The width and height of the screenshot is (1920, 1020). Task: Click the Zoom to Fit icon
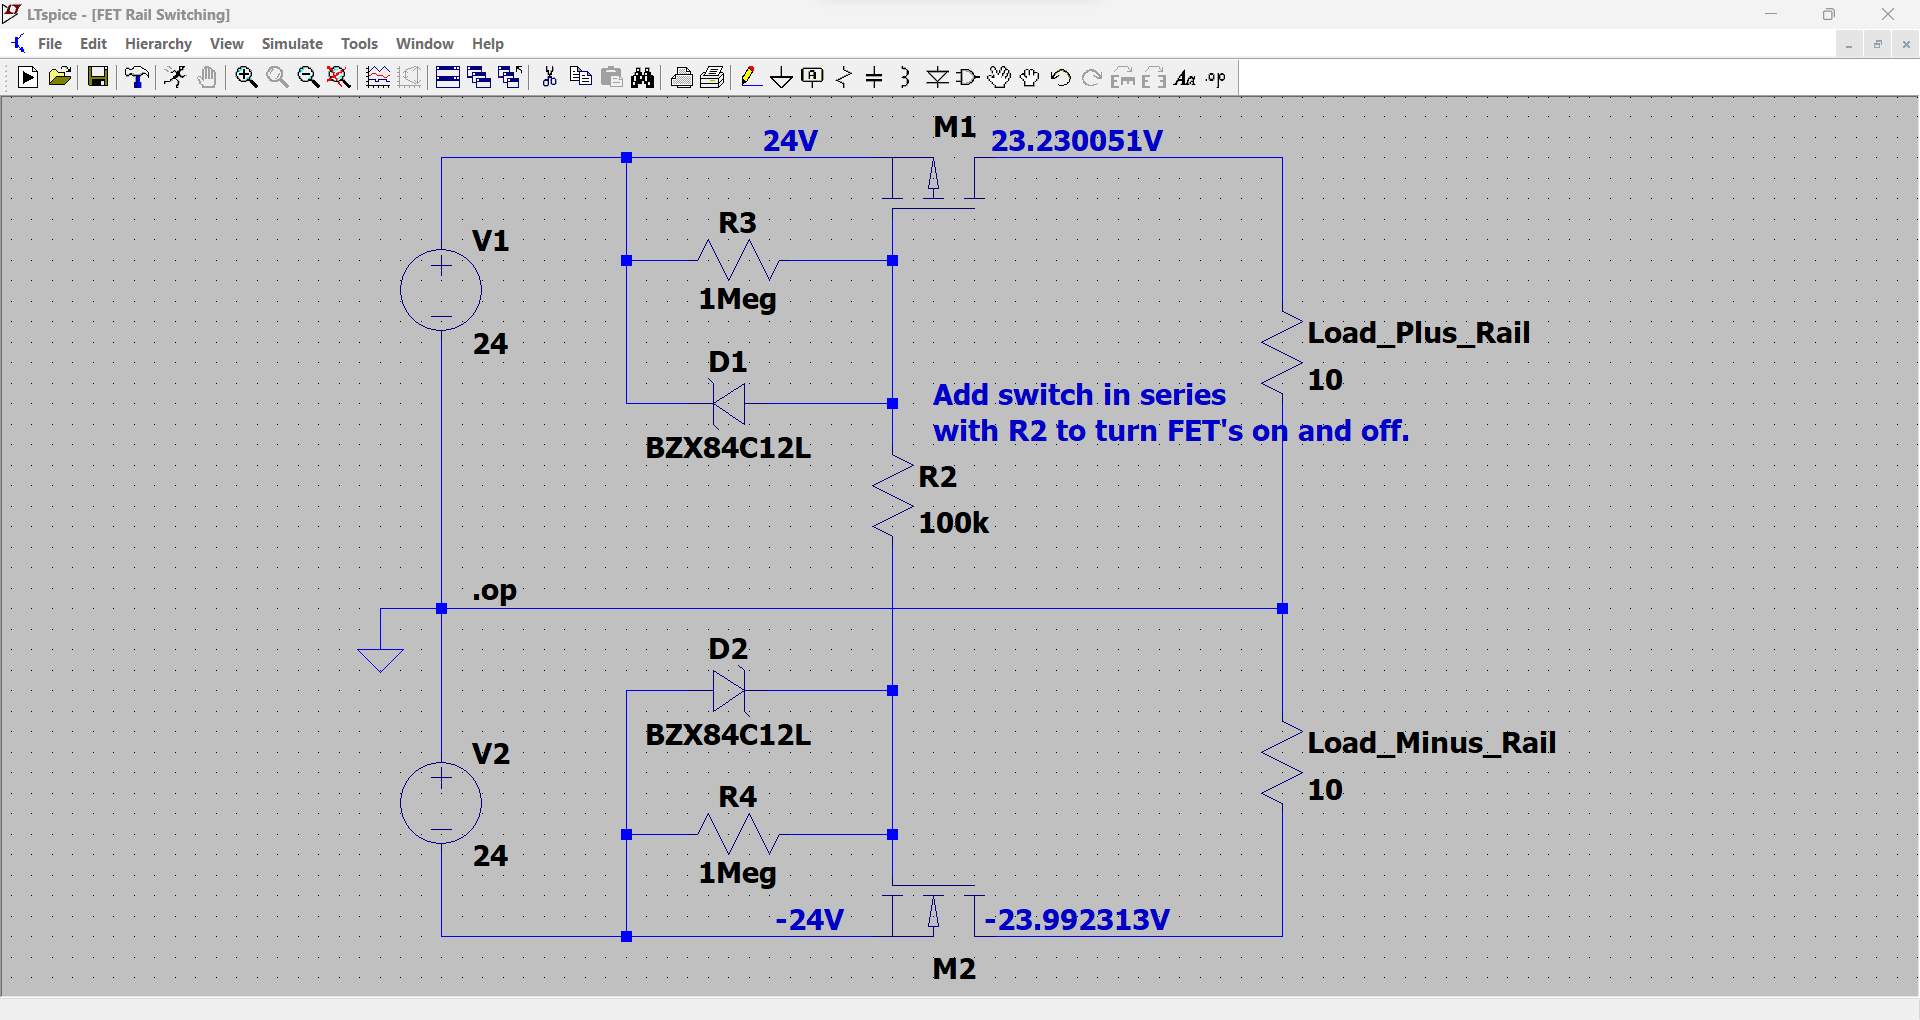[339, 78]
